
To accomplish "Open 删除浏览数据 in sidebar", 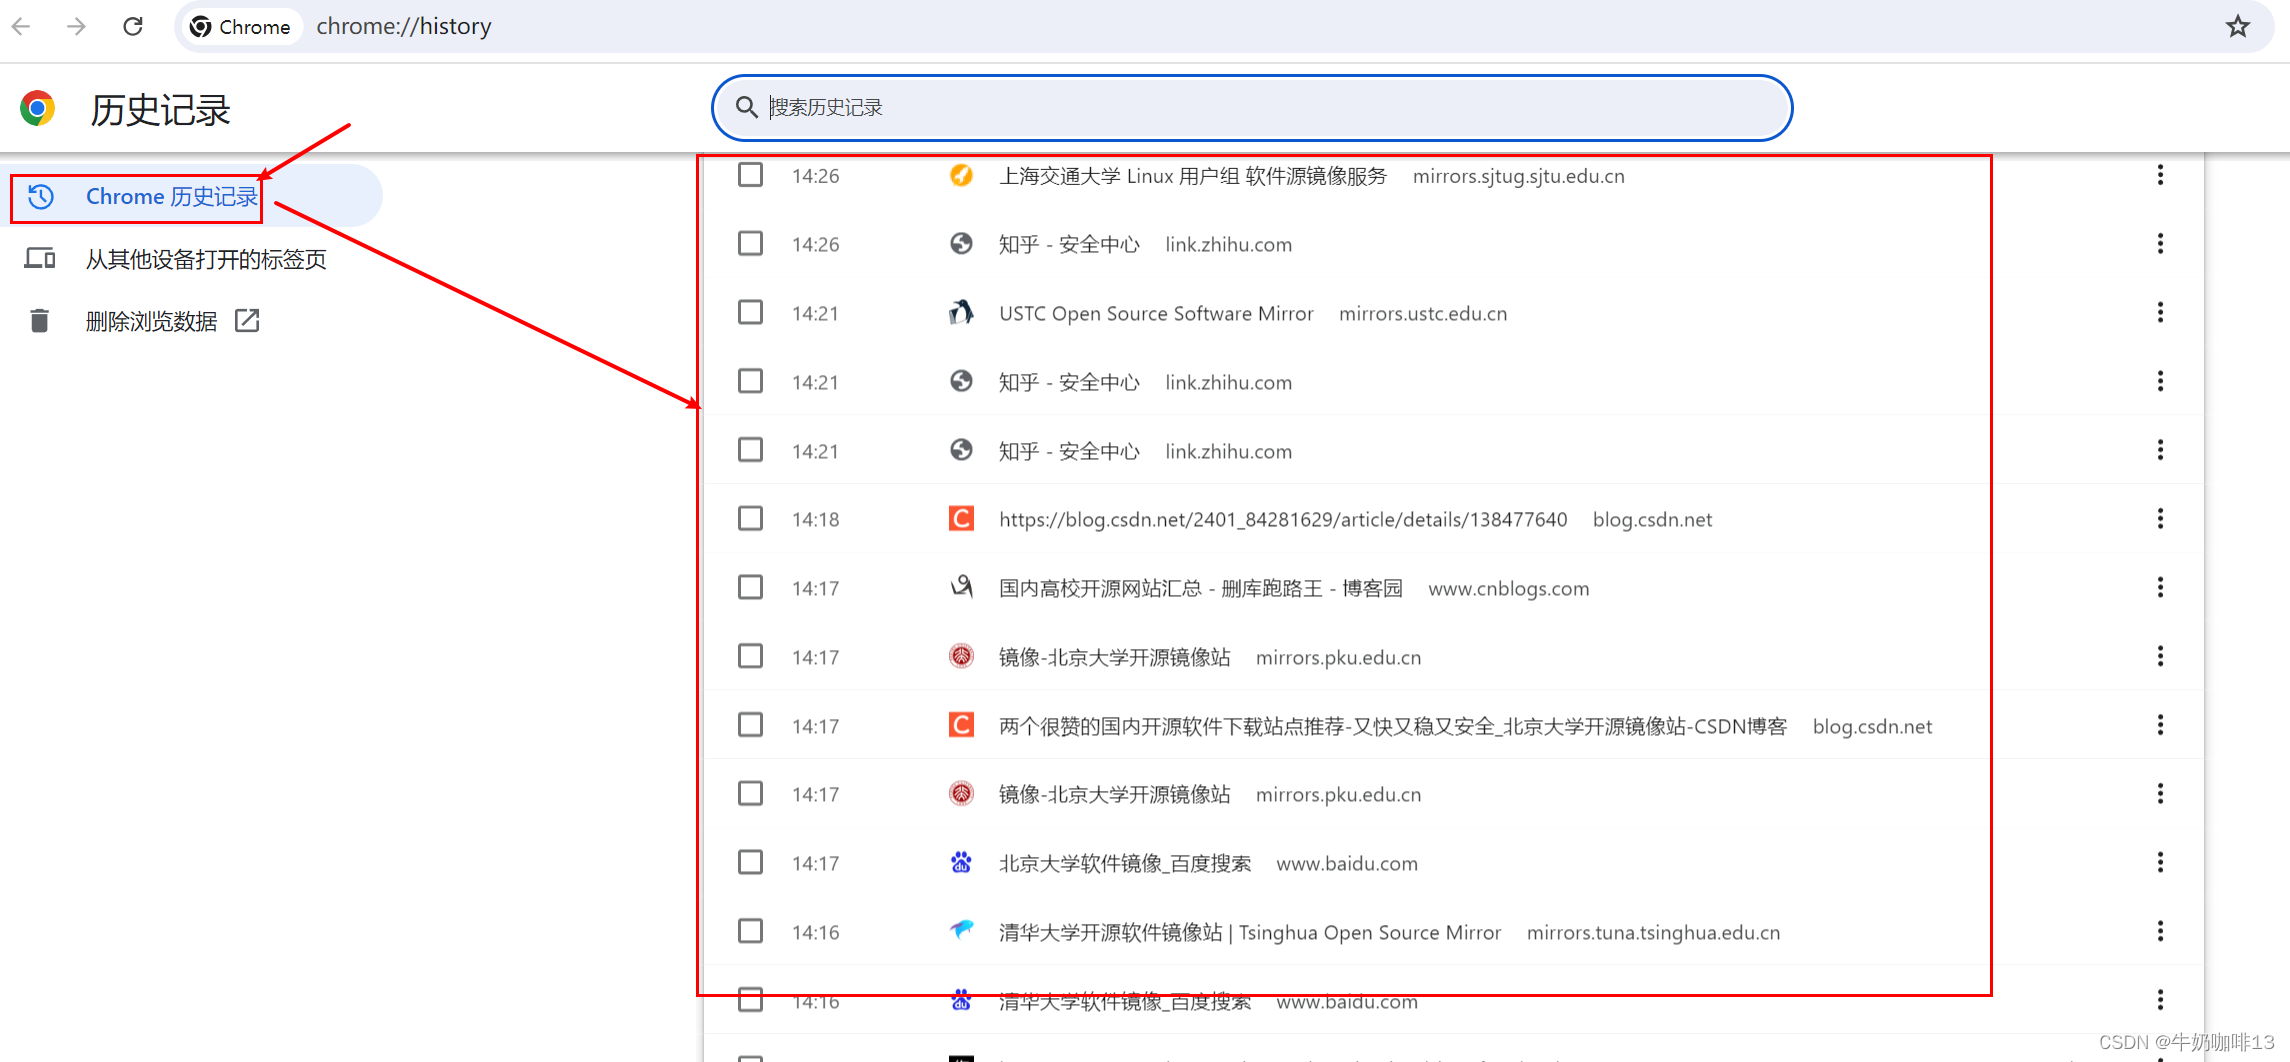I will [x=192, y=321].
